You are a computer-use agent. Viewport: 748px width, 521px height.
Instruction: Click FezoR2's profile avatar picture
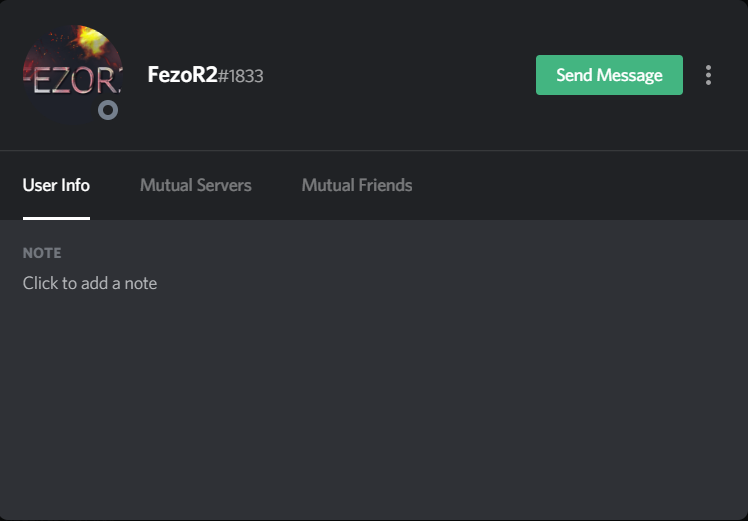[x=73, y=75]
